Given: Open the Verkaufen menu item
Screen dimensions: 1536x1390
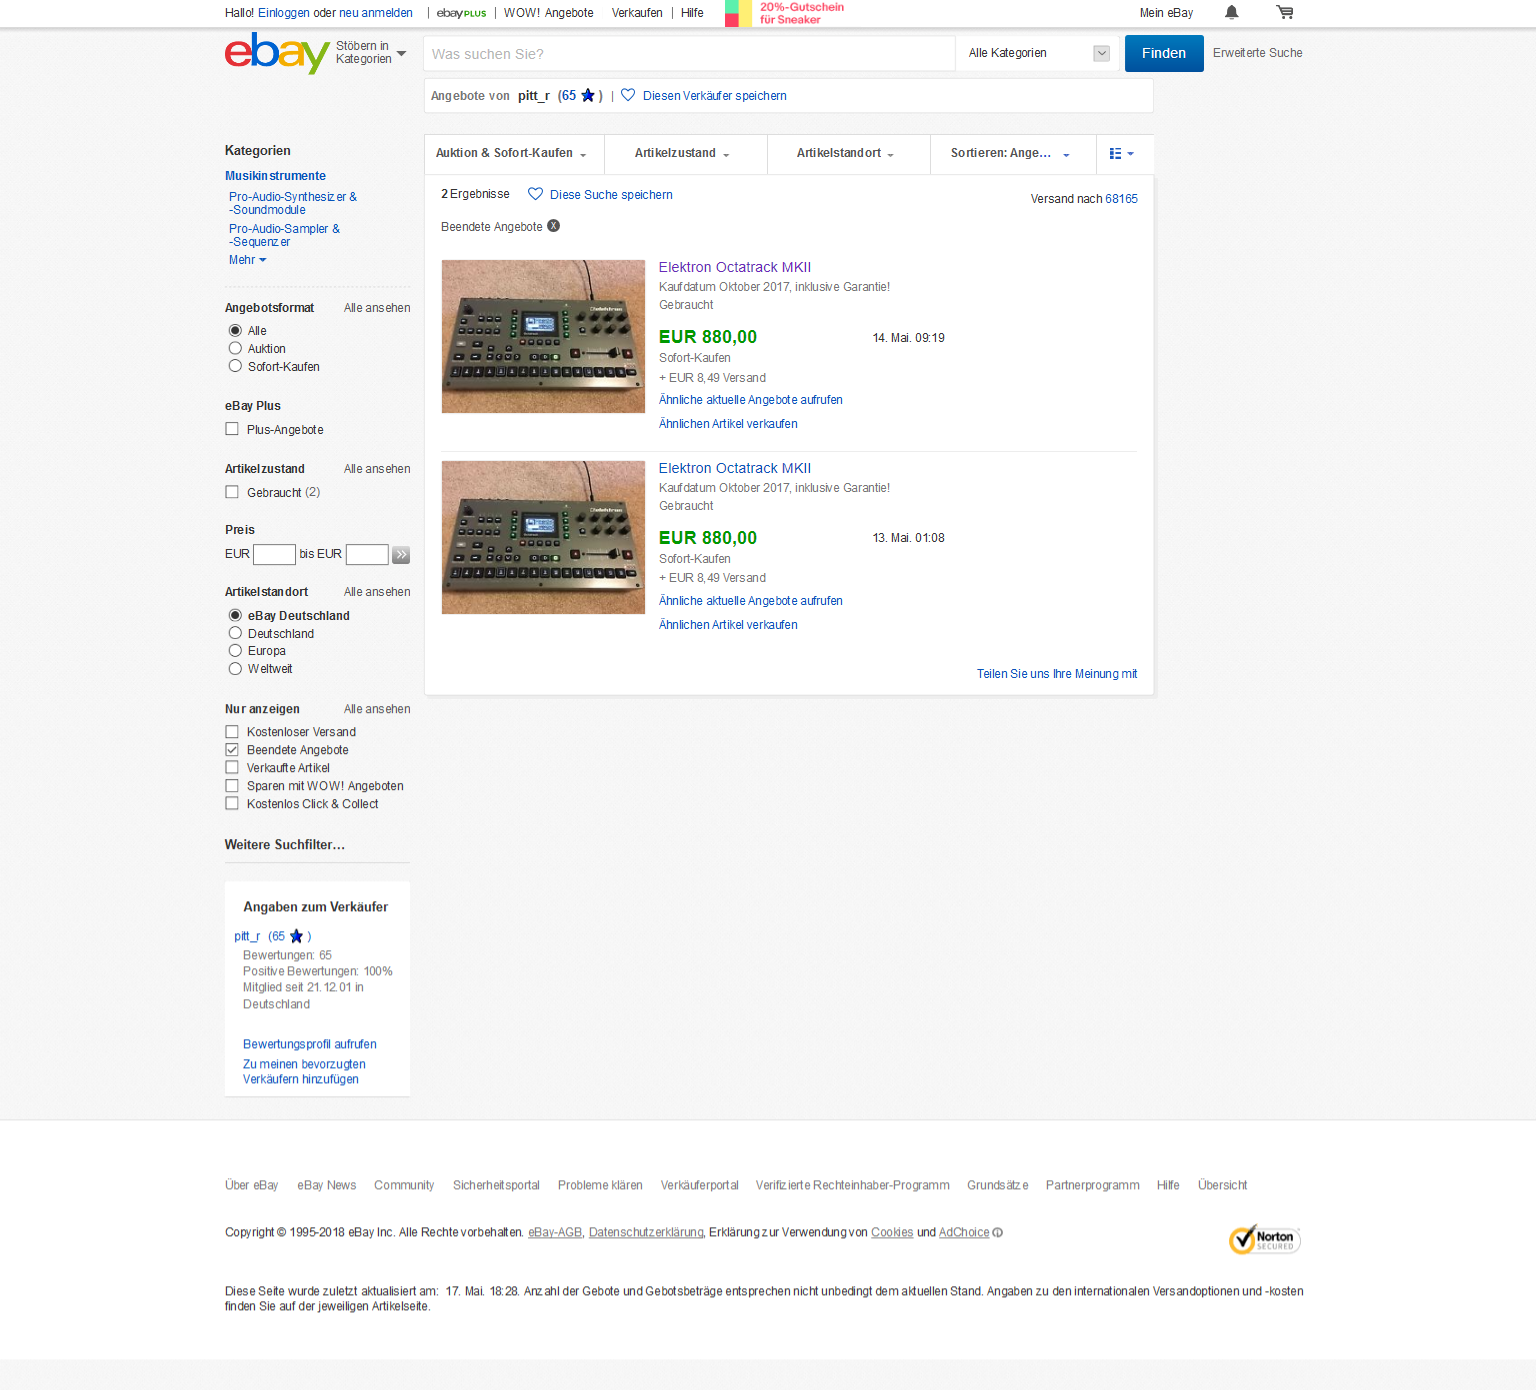Looking at the screenshot, I should (x=637, y=13).
